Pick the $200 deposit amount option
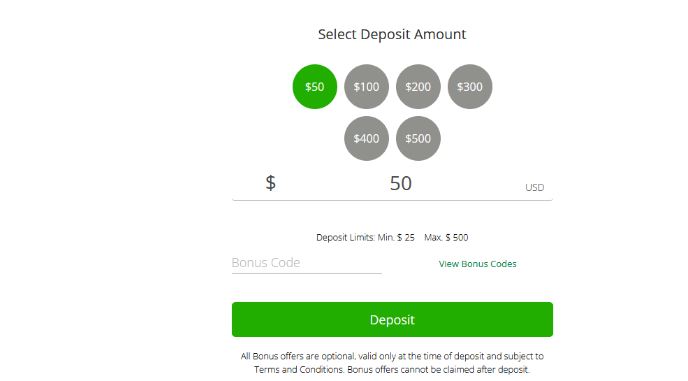The width and height of the screenshot is (688, 381). pos(418,86)
